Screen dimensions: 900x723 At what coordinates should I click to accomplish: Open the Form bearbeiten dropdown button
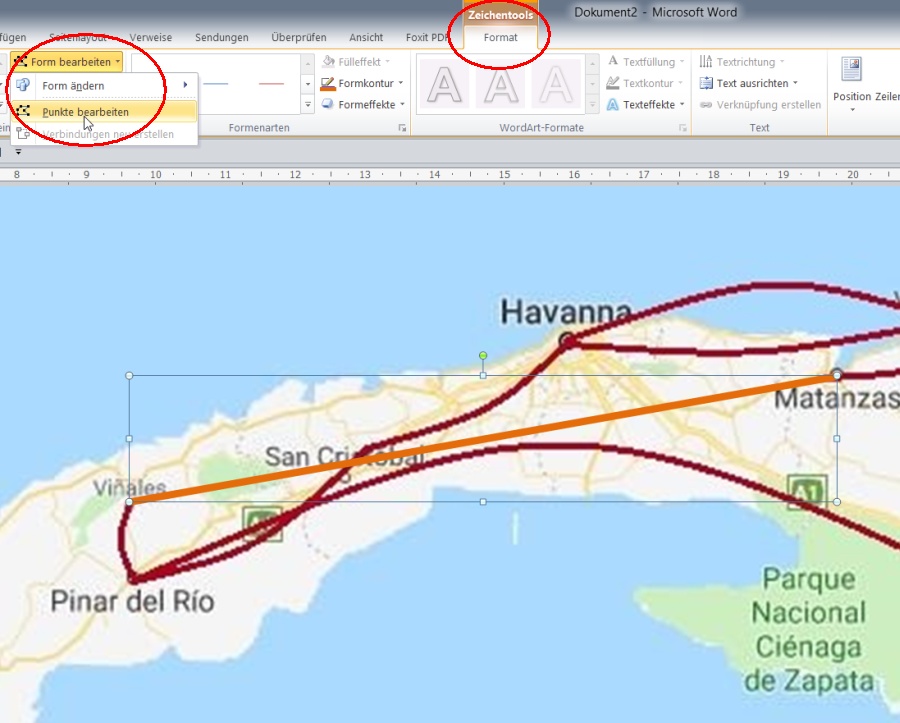[67, 61]
